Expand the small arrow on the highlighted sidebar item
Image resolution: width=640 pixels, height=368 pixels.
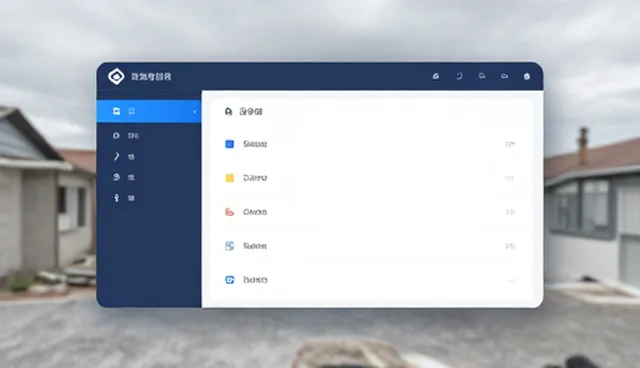tap(195, 111)
